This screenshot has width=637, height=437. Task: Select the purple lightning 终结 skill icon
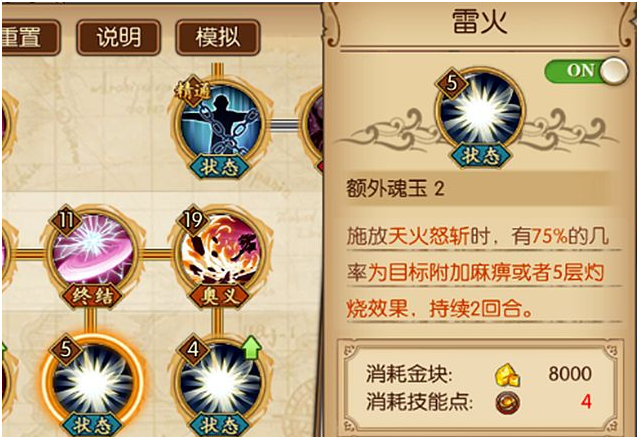point(93,250)
